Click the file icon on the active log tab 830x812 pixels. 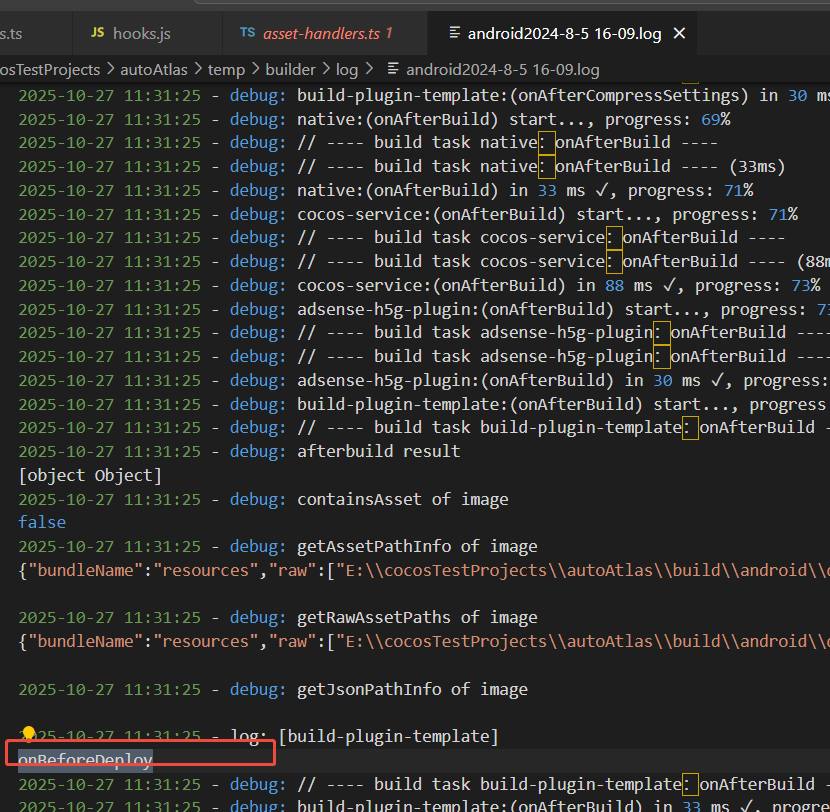click(455, 33)
